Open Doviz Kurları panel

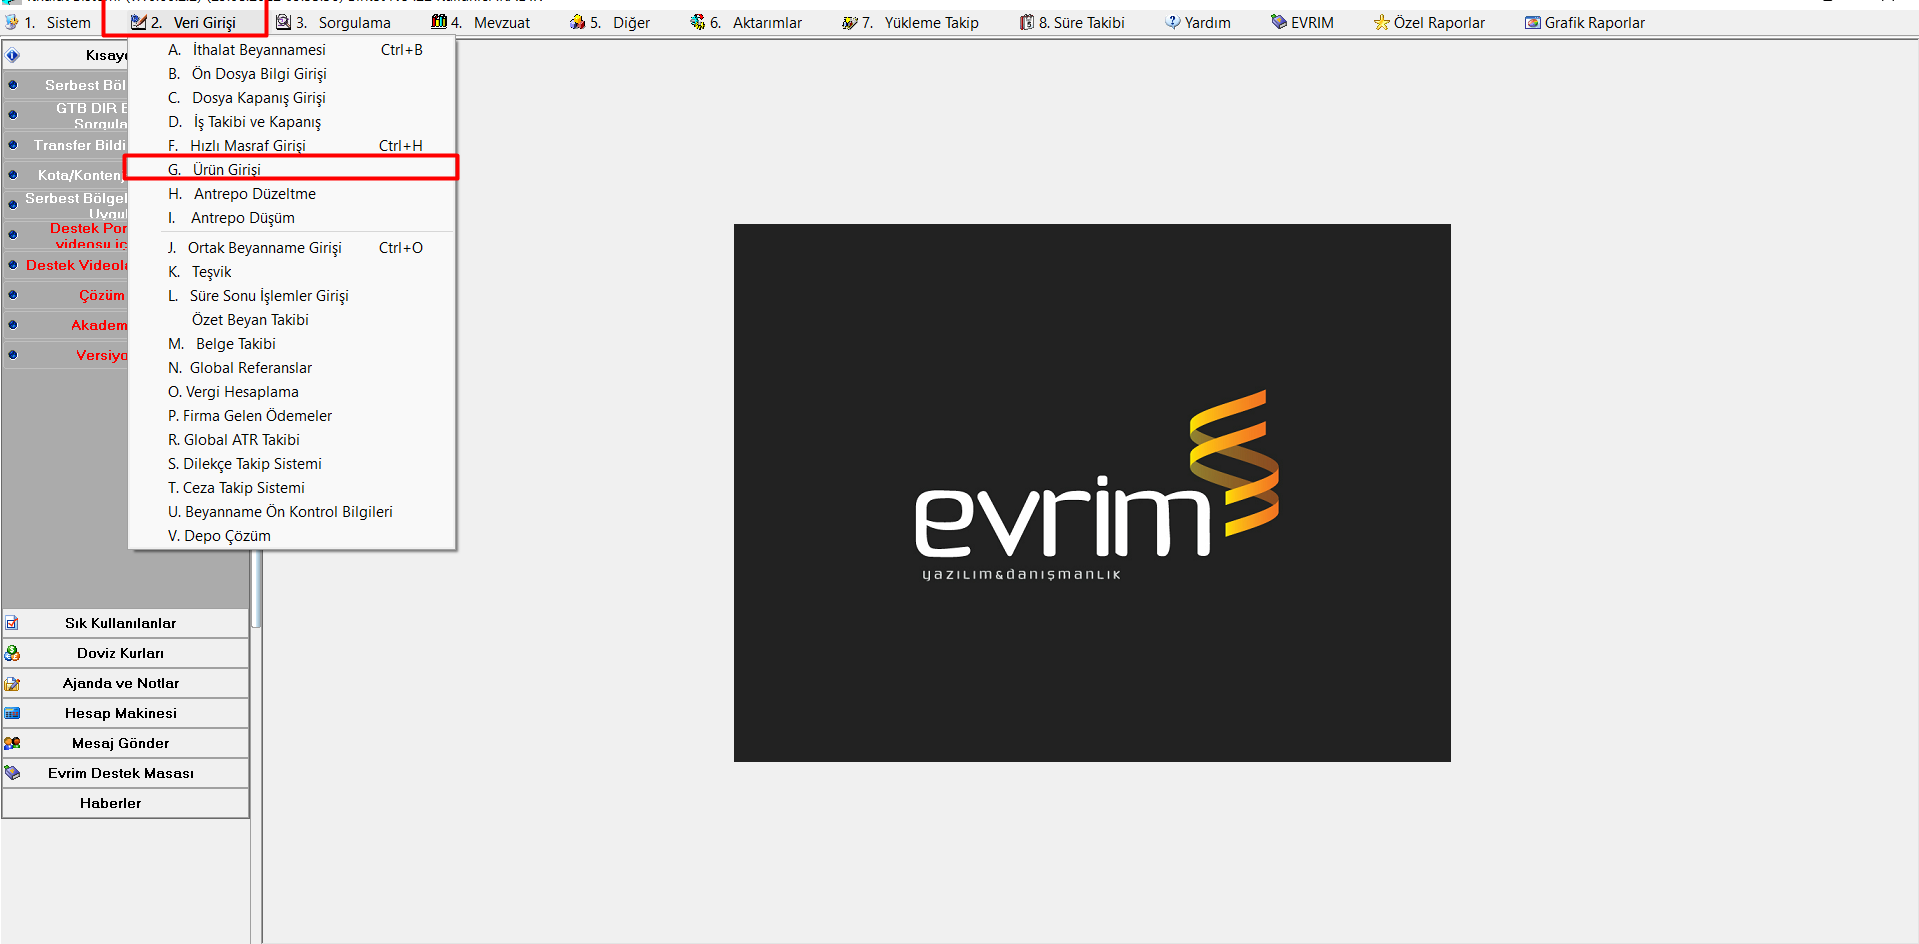coord(125,653)
